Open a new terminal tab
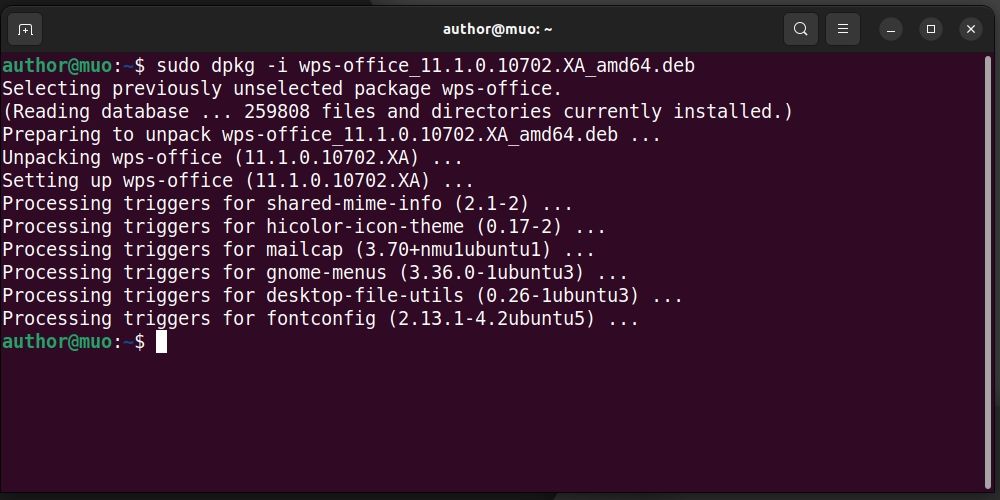This screenshot has width=1000, height=500. tap(26, 29)
